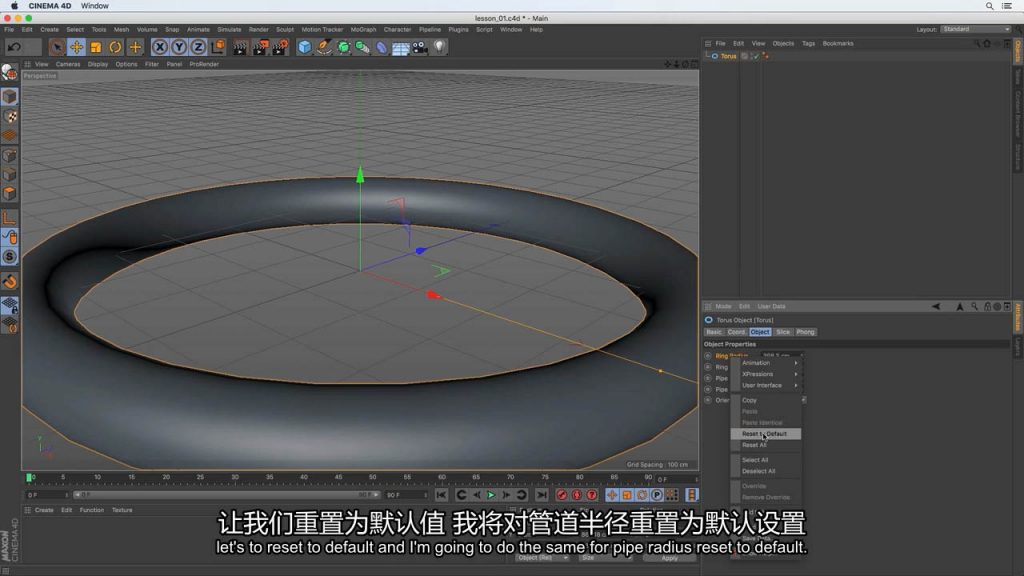Switch to the Basic tab
This screenshot has width=1024, height=576.
[x=714, y=332]
